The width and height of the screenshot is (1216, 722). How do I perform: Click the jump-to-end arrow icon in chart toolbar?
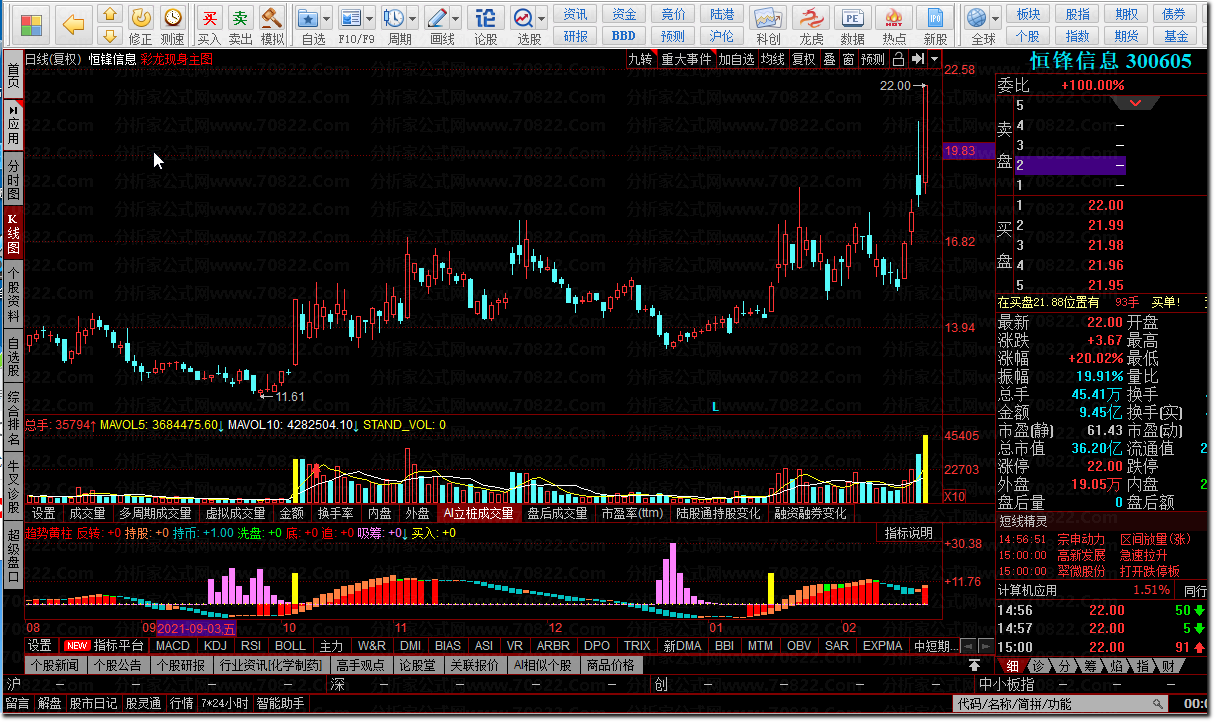(917, 59)
